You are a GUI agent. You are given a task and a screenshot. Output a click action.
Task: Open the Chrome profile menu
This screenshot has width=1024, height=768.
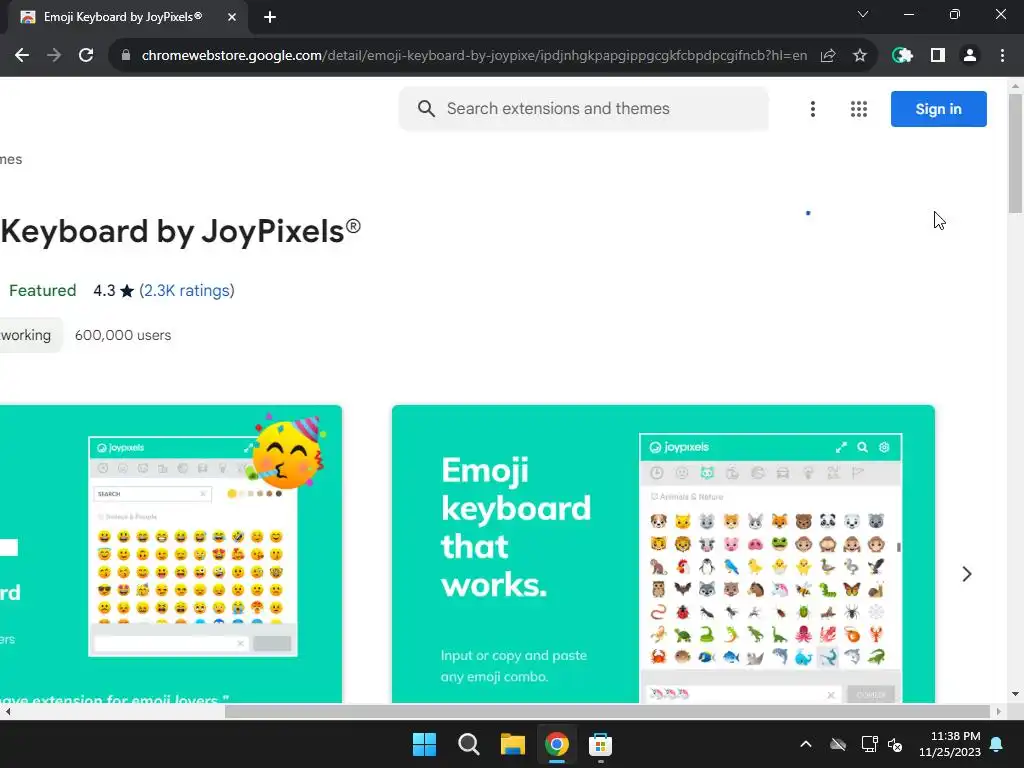pyautogui.click(x=970, y=56)
